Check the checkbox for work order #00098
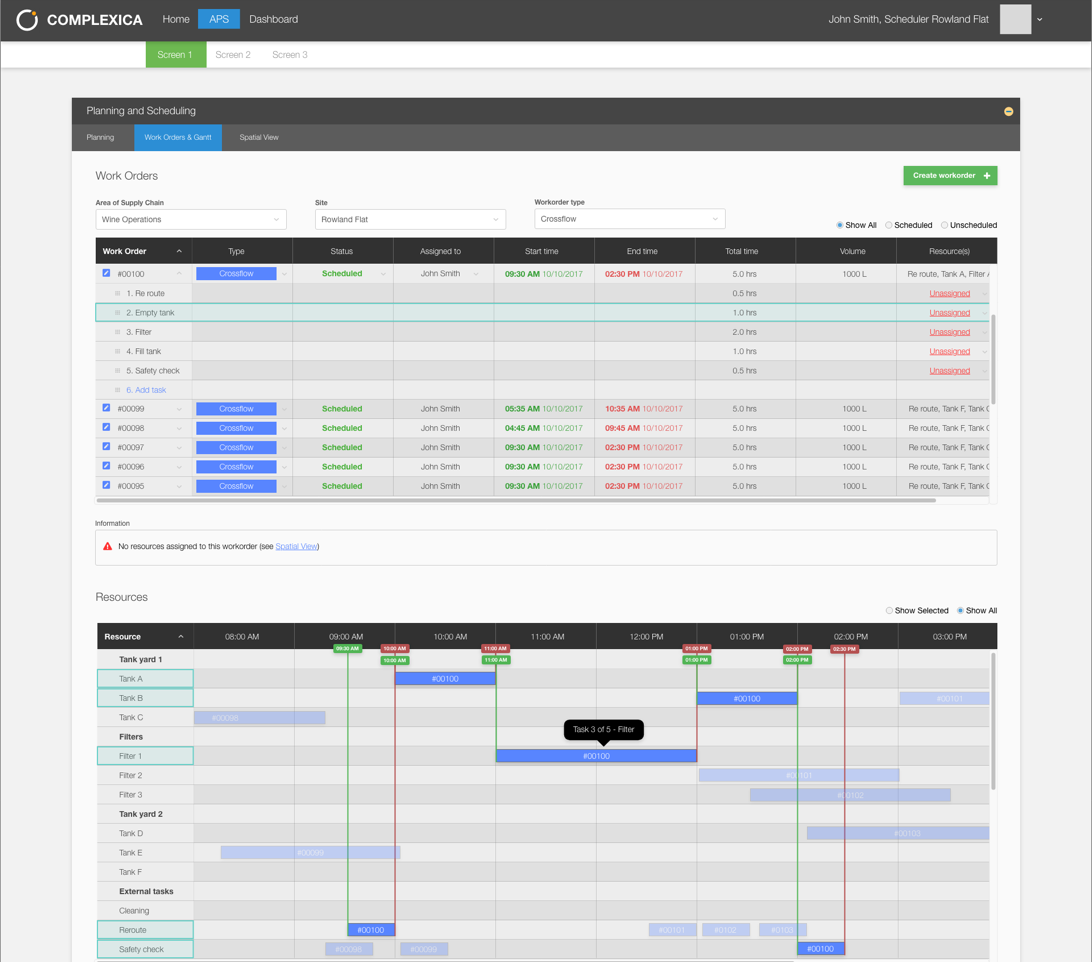This screenshot has height=962, width=1092. pos(106,427)
